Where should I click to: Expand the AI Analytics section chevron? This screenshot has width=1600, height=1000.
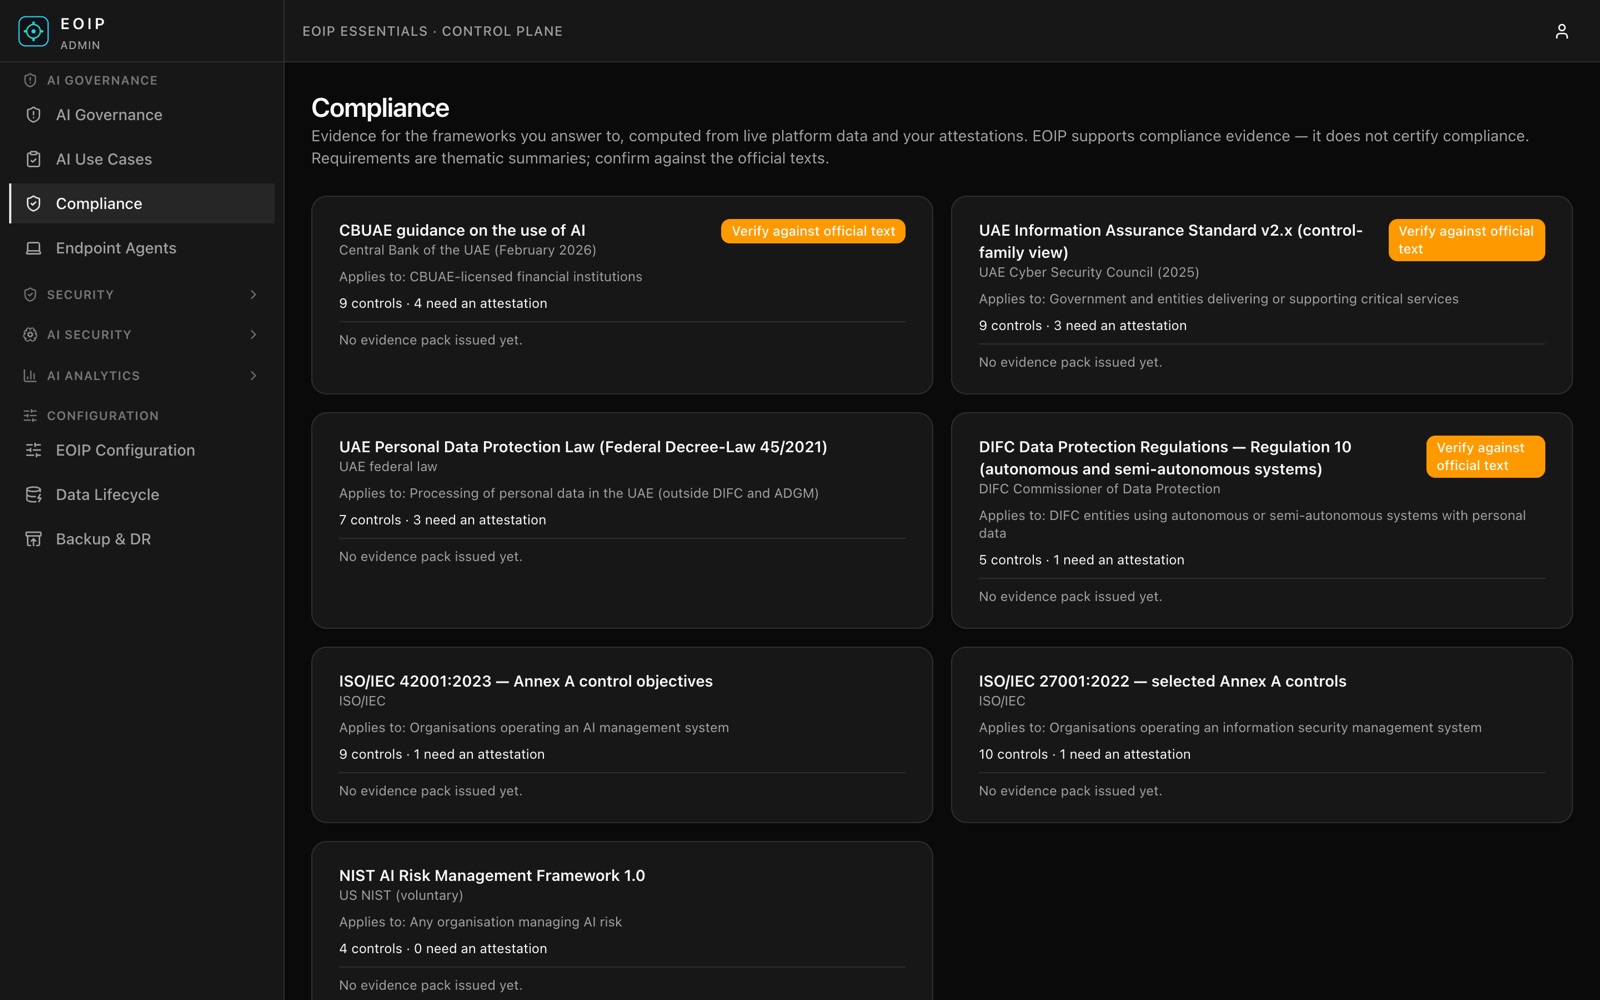253,376
